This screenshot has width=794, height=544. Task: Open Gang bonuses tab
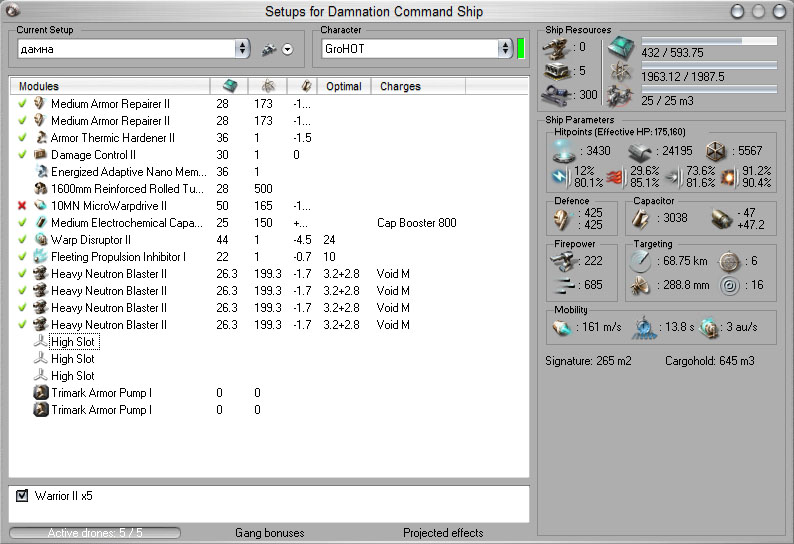270,533
